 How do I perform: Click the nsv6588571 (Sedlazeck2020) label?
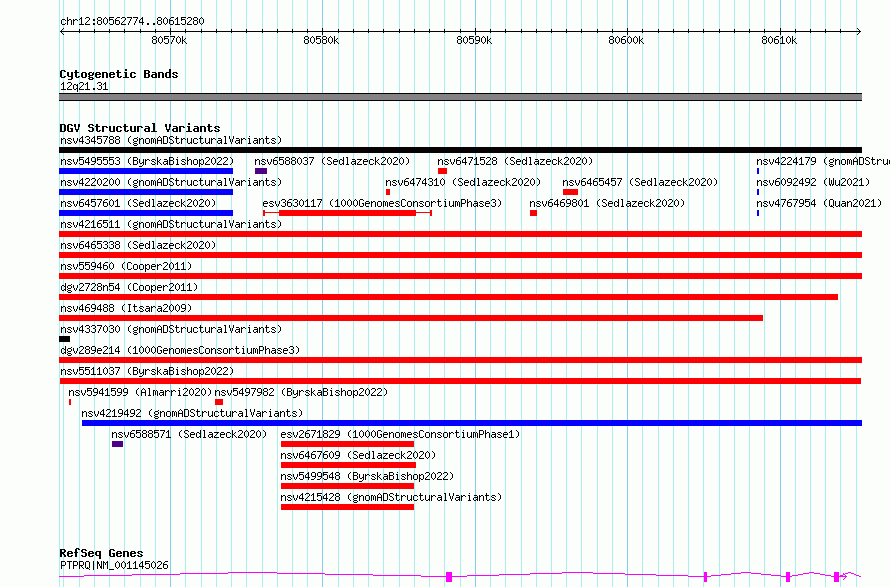pos(189,434)
